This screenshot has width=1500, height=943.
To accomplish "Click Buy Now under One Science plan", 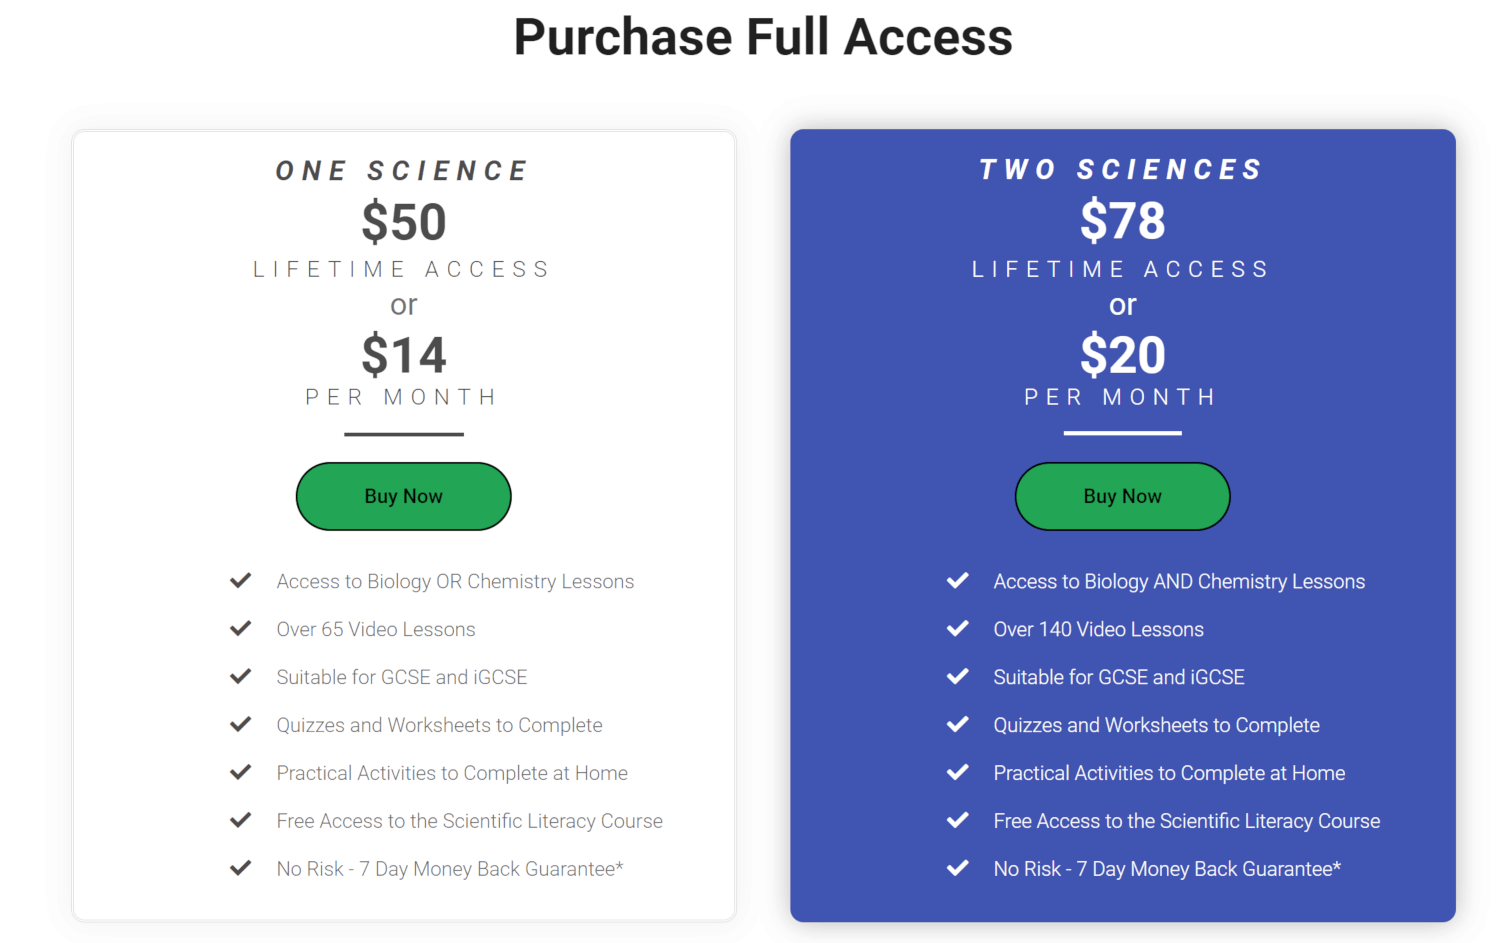I will [x=403, y=496].
